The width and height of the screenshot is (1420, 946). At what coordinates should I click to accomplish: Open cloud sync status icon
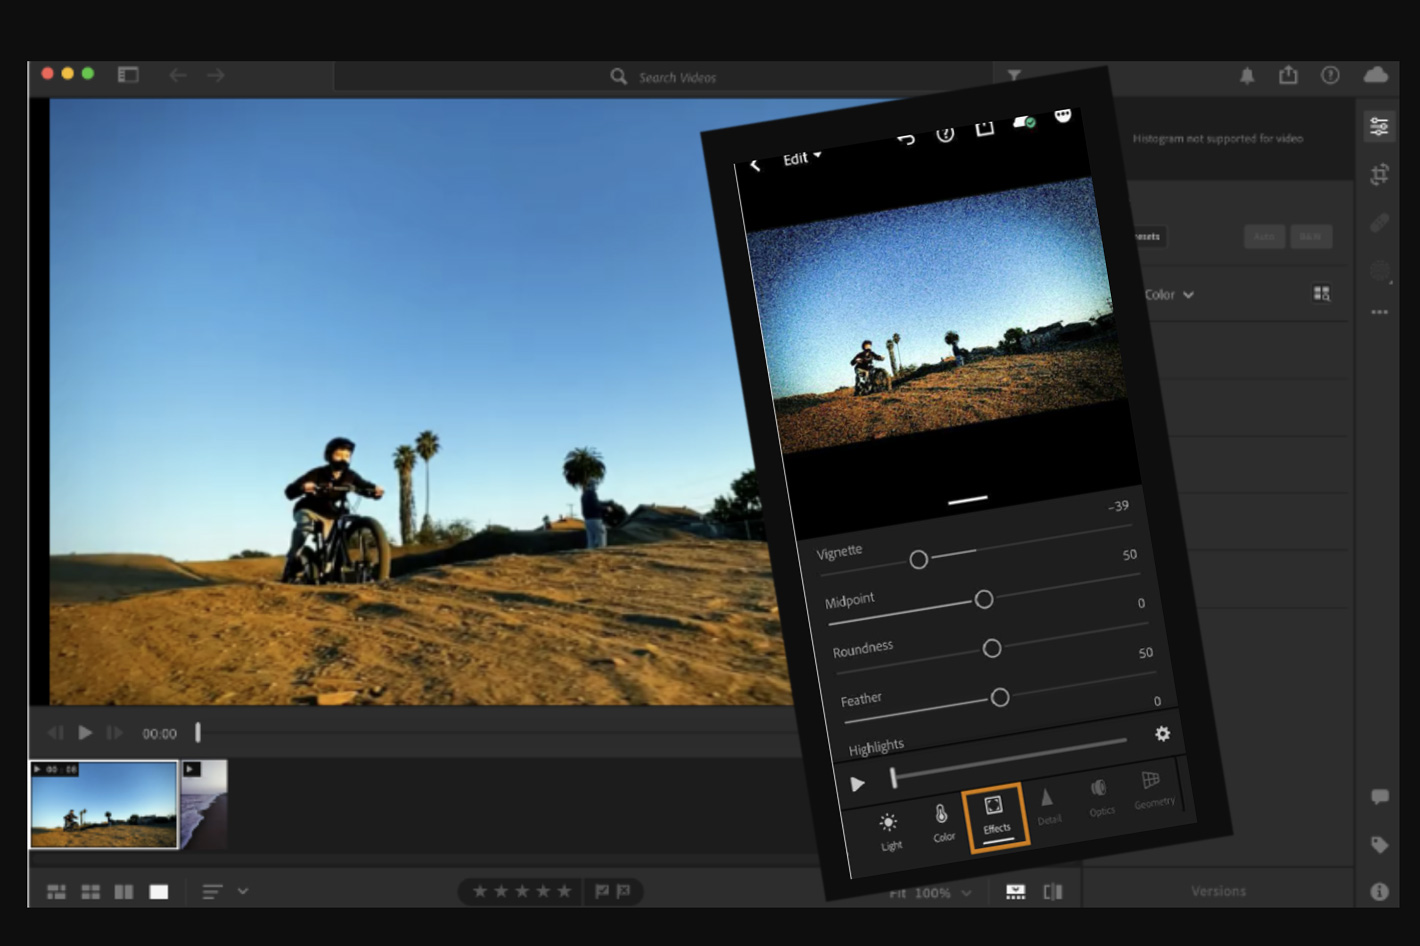1376,75
